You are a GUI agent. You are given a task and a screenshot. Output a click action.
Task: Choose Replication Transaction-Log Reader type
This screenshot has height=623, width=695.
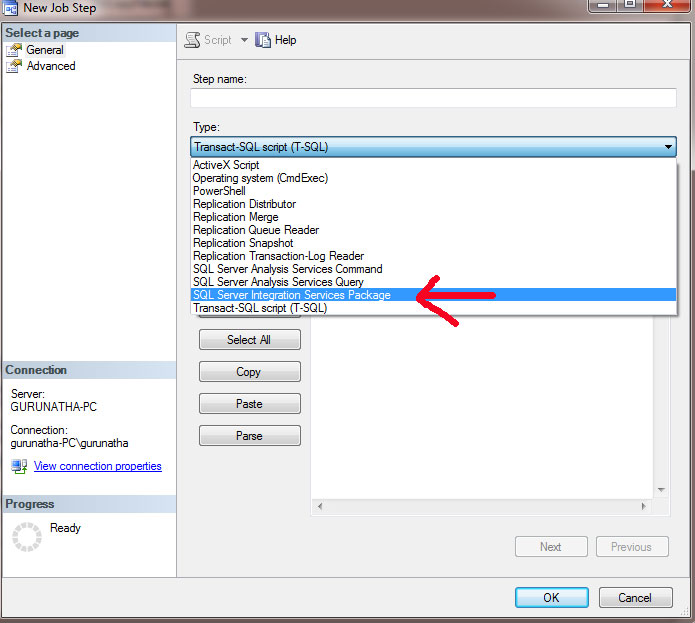tap(433, 256)
